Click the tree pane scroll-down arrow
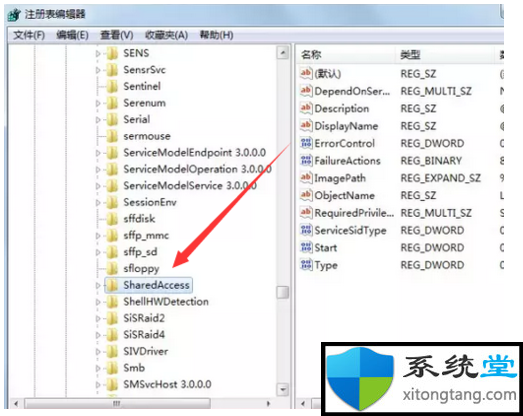 click(x=283, y=389)
